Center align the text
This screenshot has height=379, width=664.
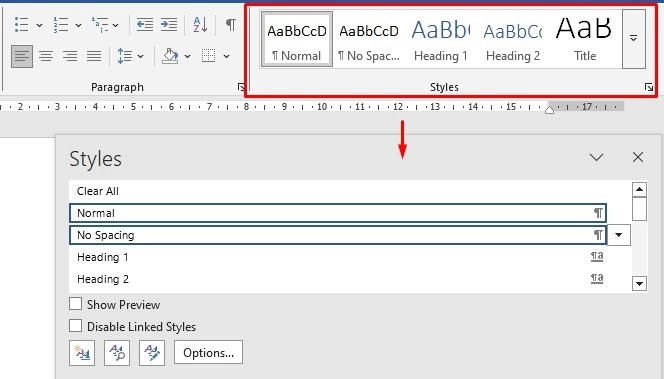46,56
